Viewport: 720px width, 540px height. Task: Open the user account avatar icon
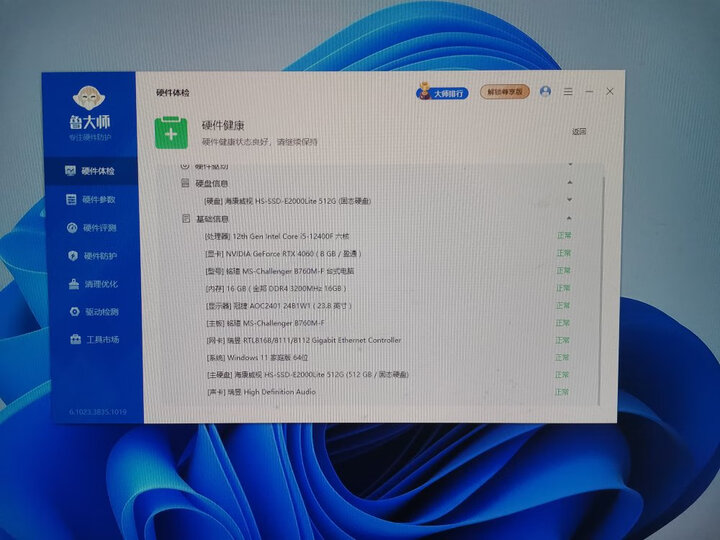click(546, 91)
